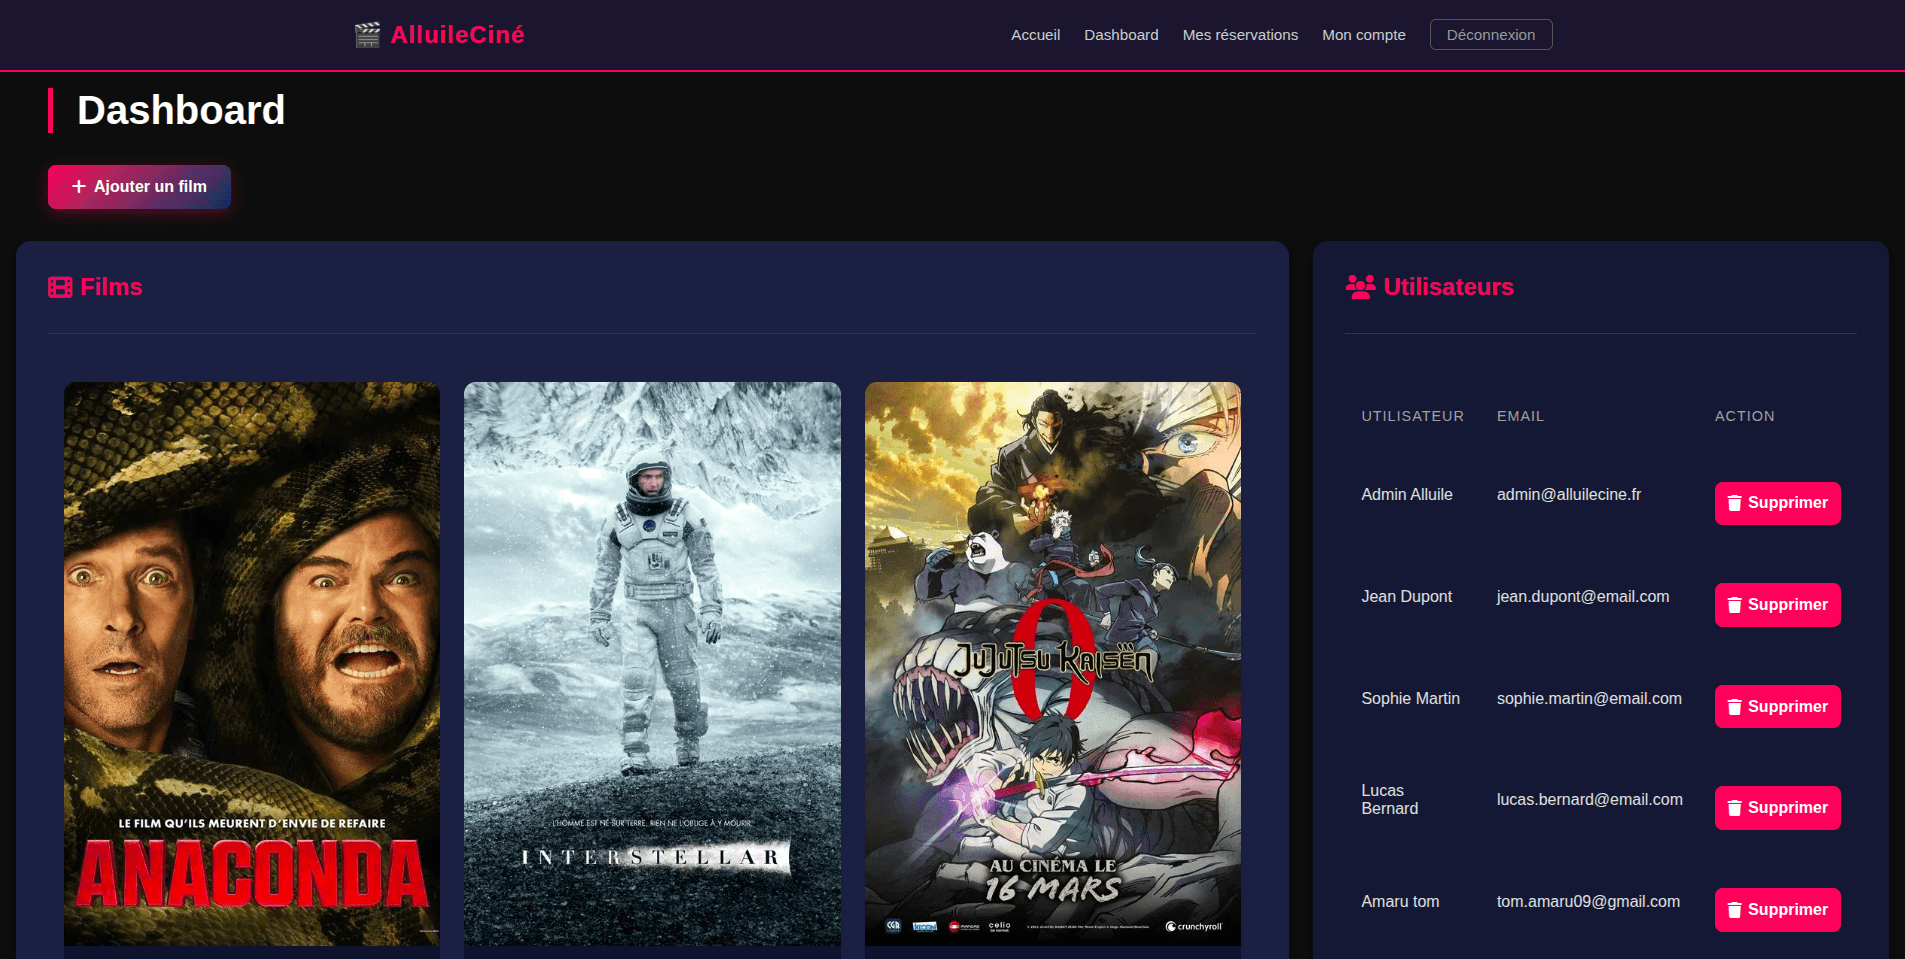Click trash icon for Jean Dupont

tap(1735, 605)
